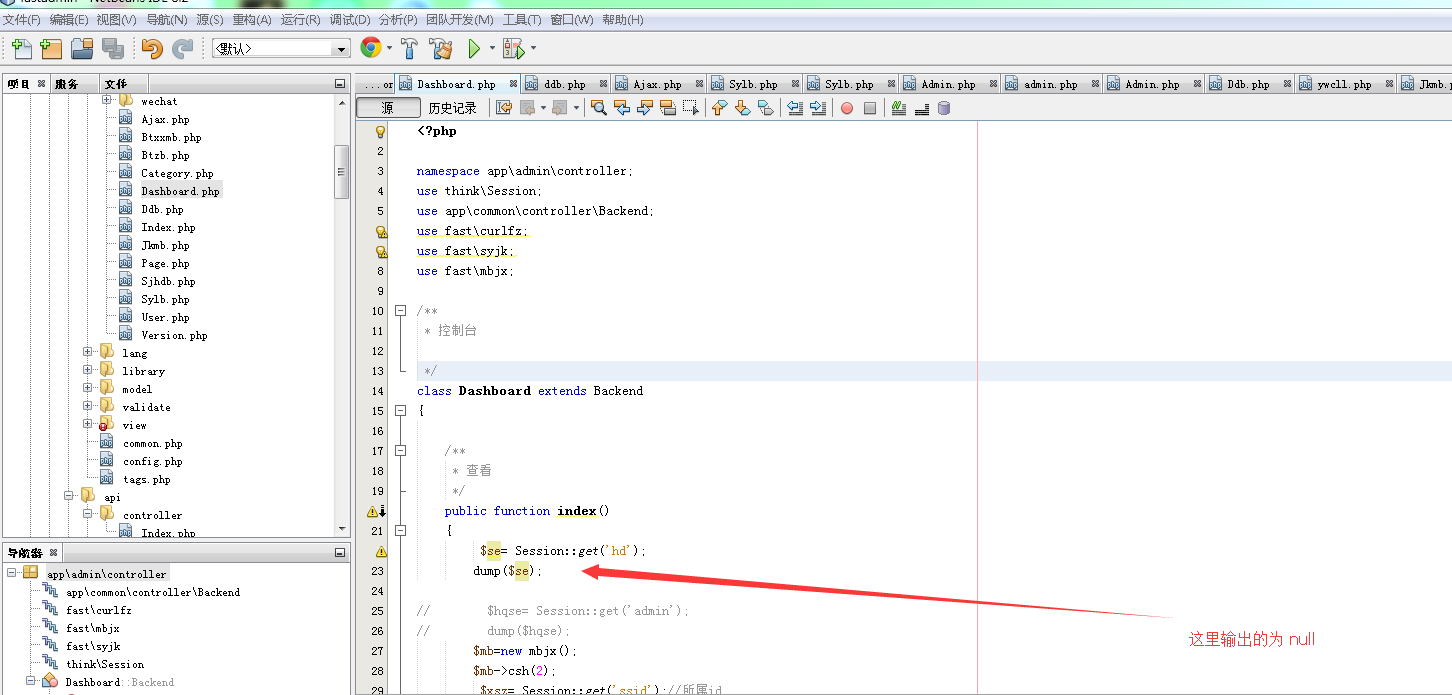
Task: Switch to the Ajax.php editor tab
Action: [x=656, y=85]
